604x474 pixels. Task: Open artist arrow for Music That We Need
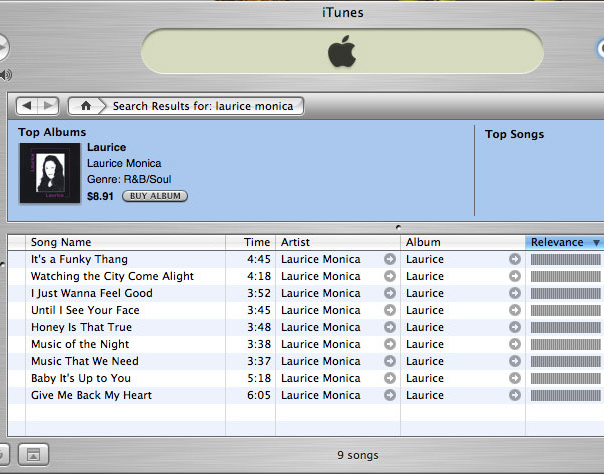[390, 361]
